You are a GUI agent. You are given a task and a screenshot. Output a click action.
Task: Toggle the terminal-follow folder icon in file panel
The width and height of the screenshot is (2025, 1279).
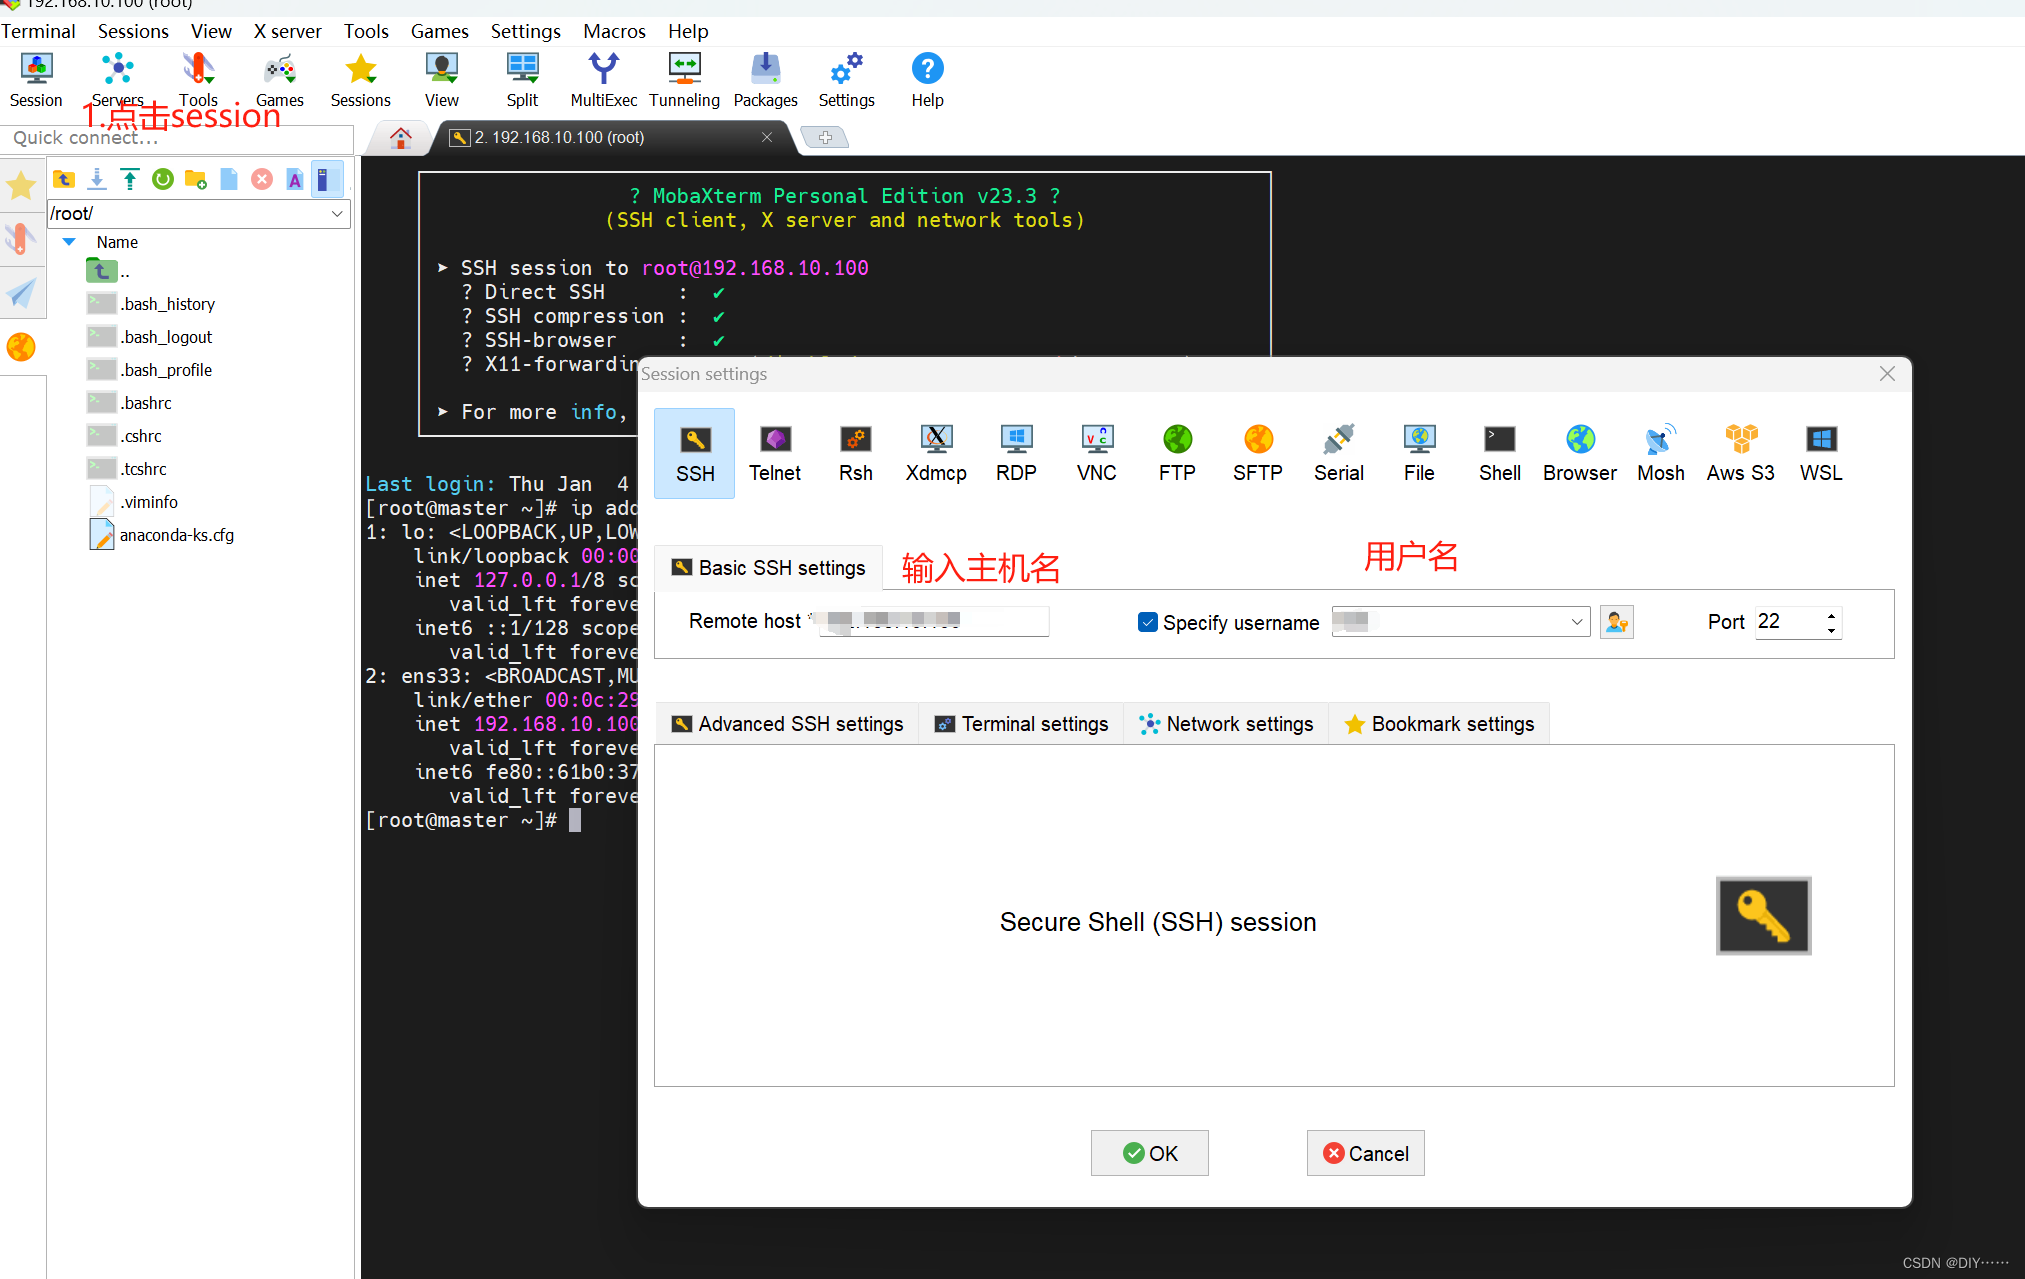point(325,180)
